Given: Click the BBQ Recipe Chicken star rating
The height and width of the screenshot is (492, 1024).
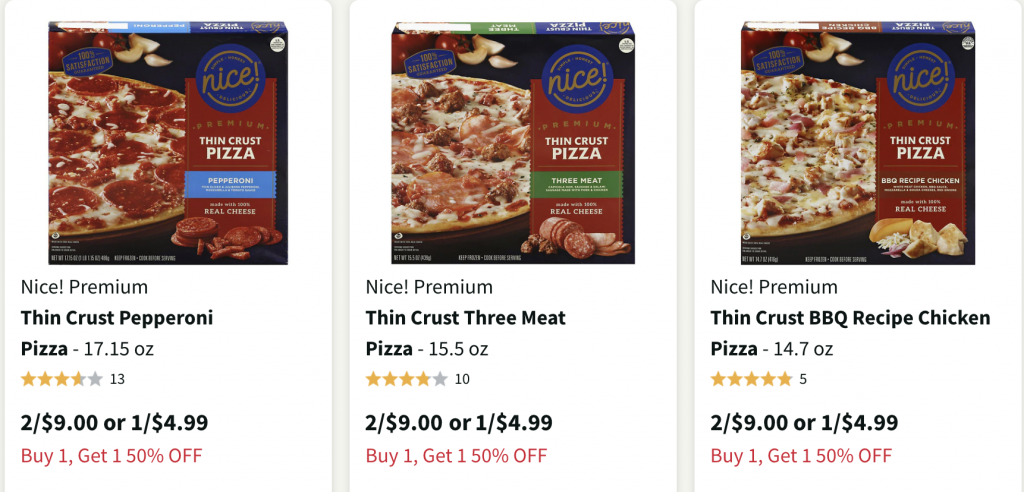Looking at the screenshot, I should click(751, 379).
